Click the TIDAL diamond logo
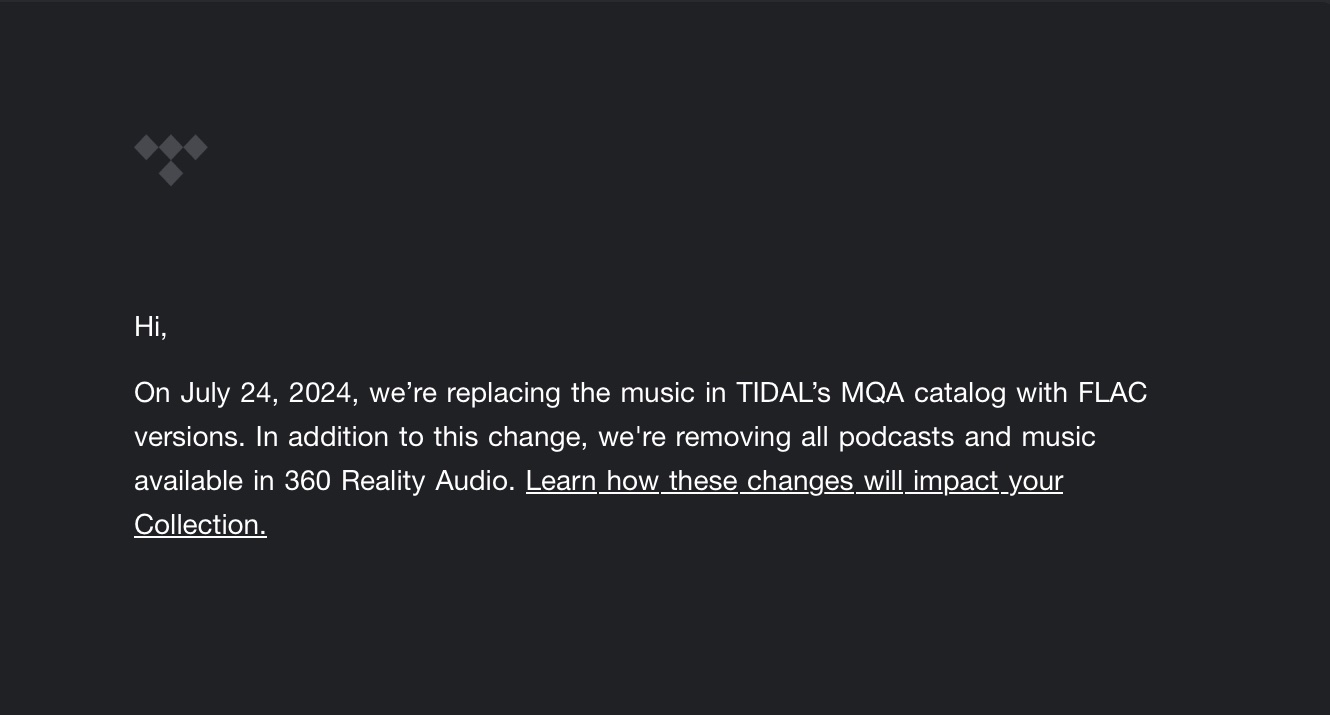 (171, 159)
